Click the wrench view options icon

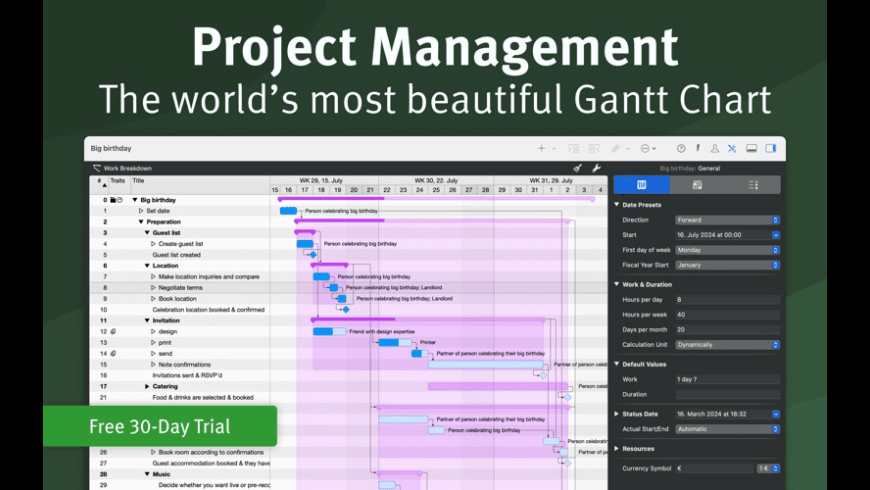point(596,168)
